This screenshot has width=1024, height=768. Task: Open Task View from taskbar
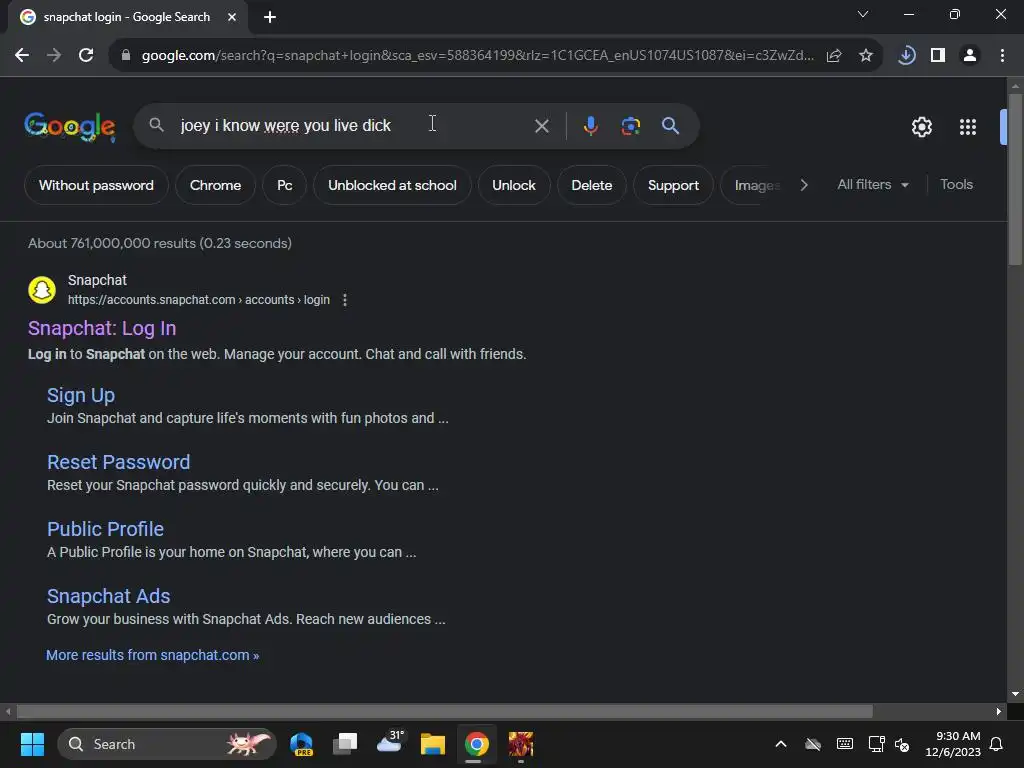(x=345, y=744)
